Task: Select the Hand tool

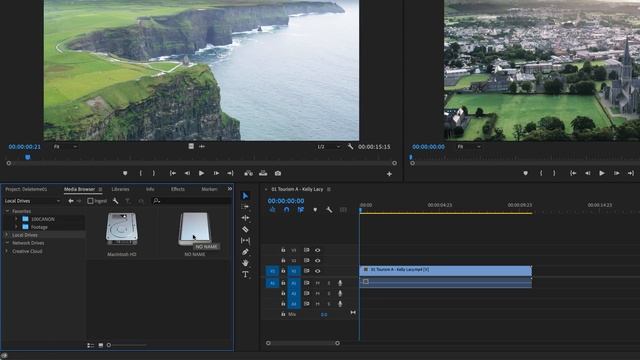Action: [245, 263]
